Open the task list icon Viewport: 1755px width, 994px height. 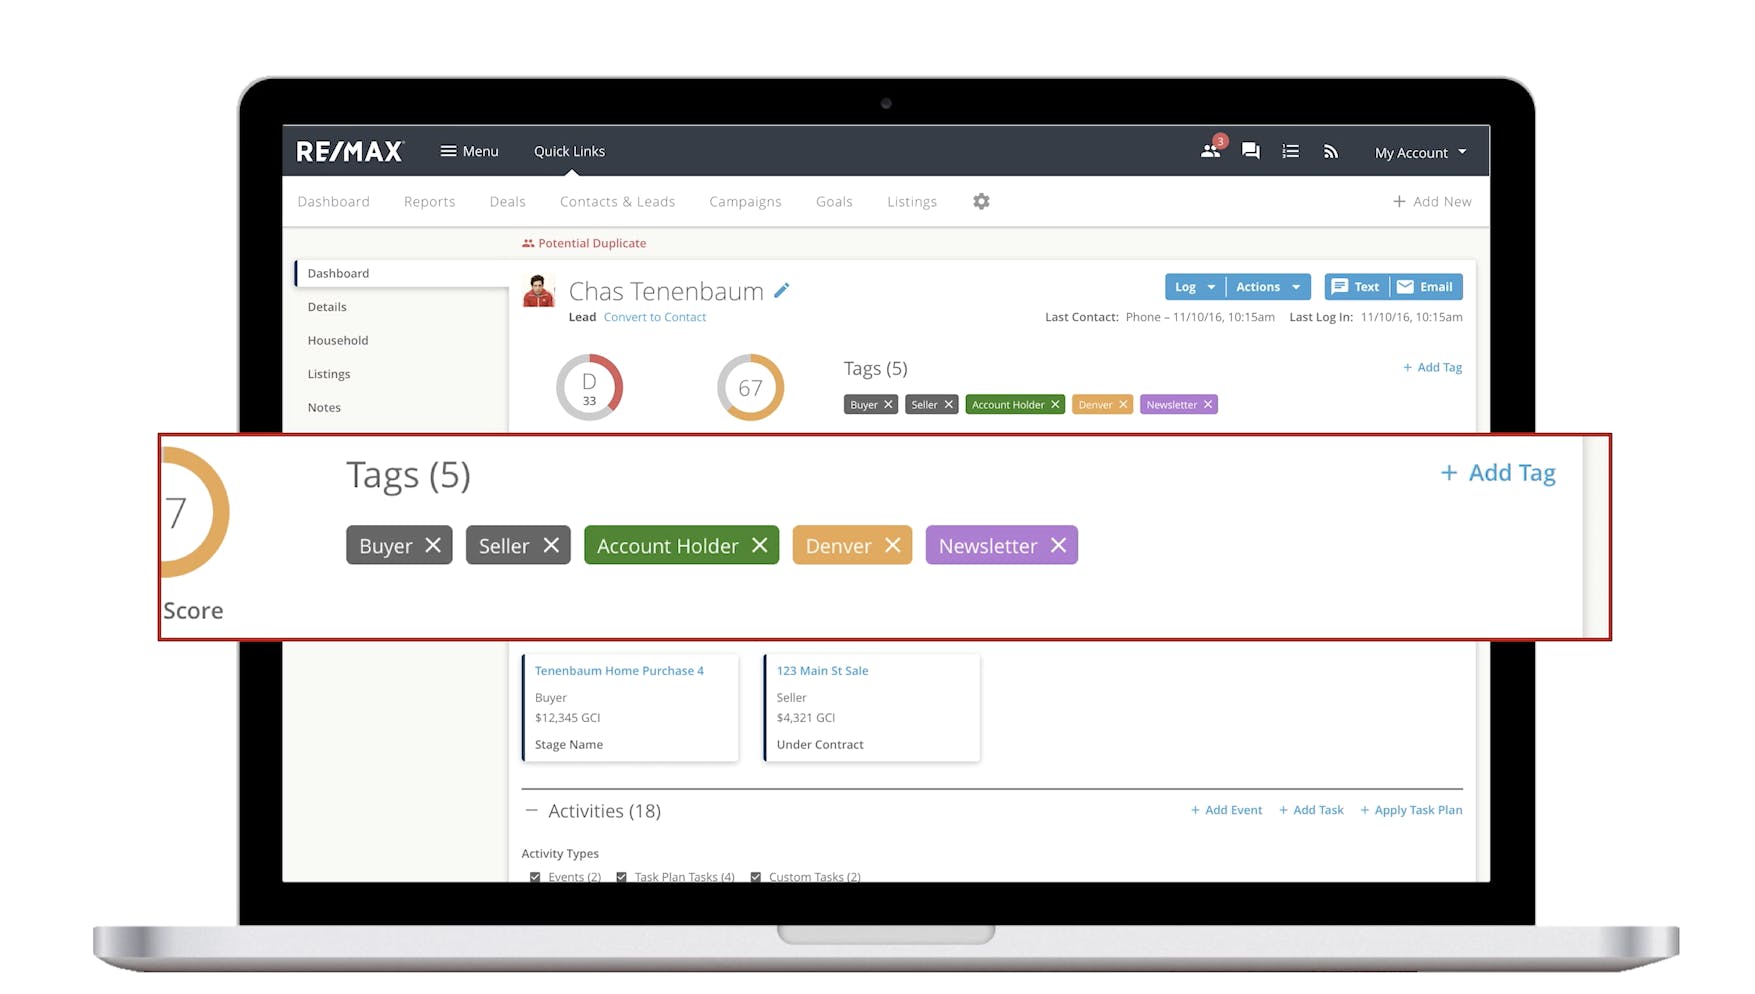coord(1290,151)
